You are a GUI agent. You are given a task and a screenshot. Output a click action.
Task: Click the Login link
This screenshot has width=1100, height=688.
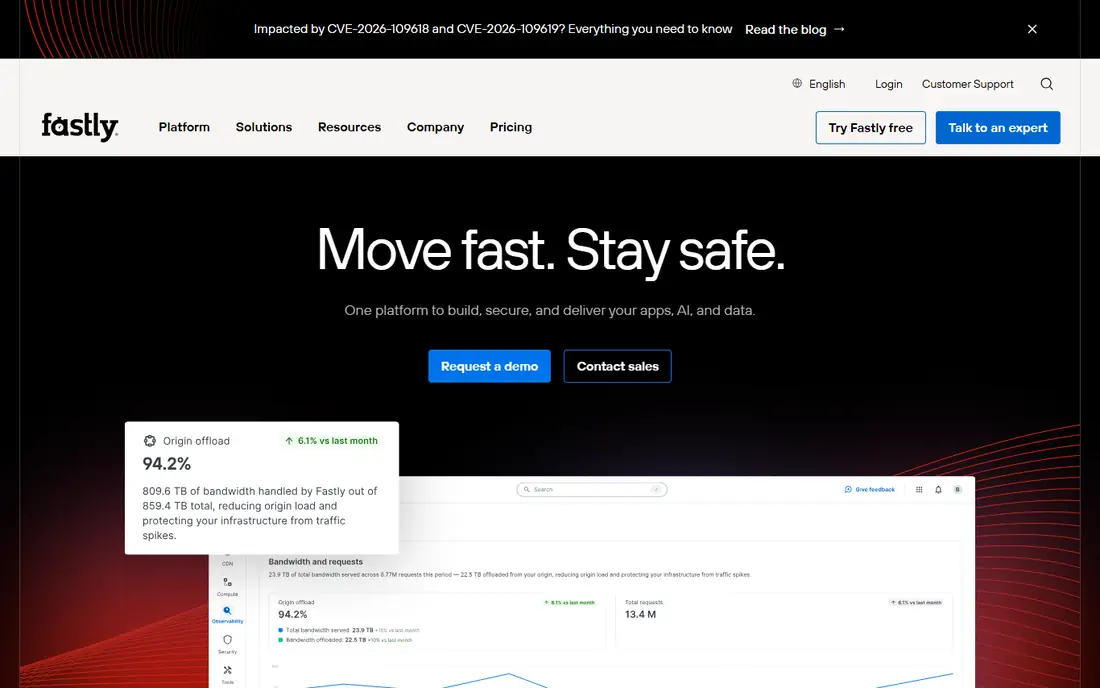coord(888,84)
